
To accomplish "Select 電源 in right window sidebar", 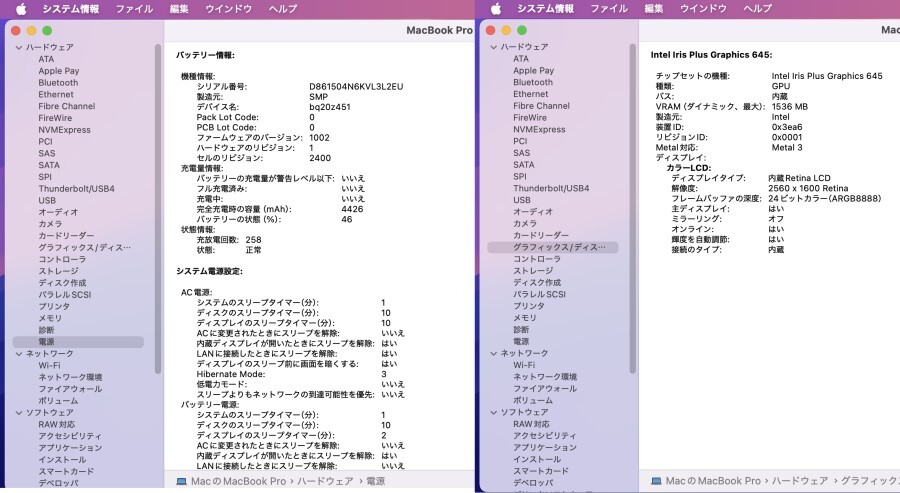I will [521, 341].
